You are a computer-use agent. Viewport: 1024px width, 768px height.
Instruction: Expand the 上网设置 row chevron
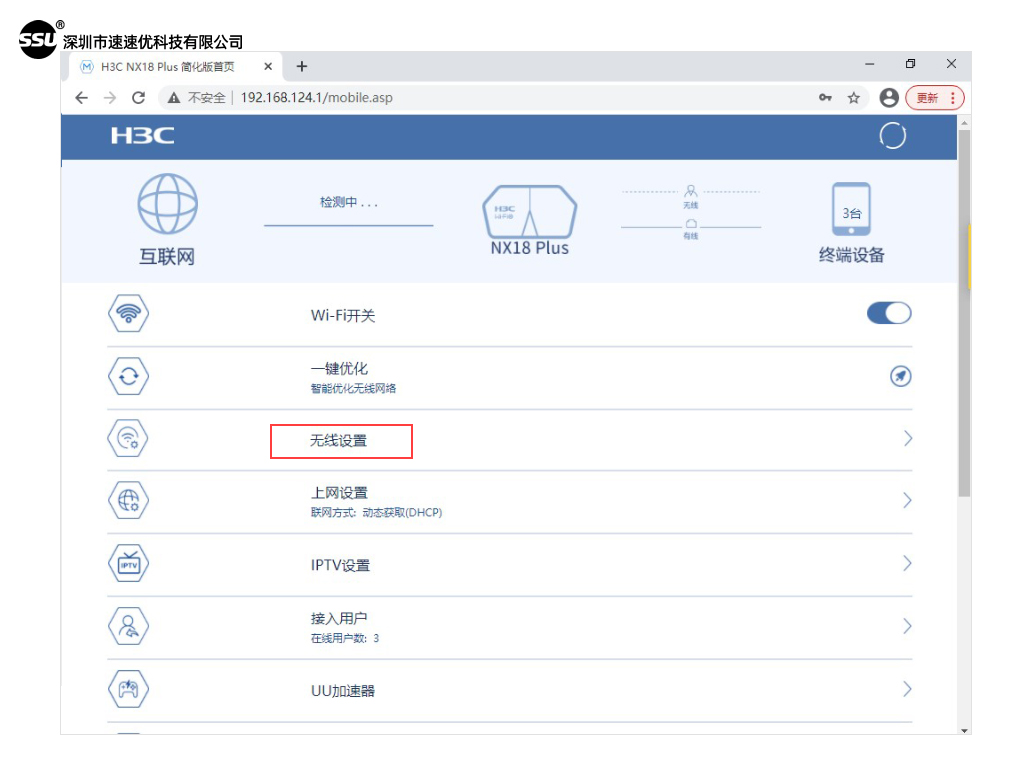tap(907, 500)
